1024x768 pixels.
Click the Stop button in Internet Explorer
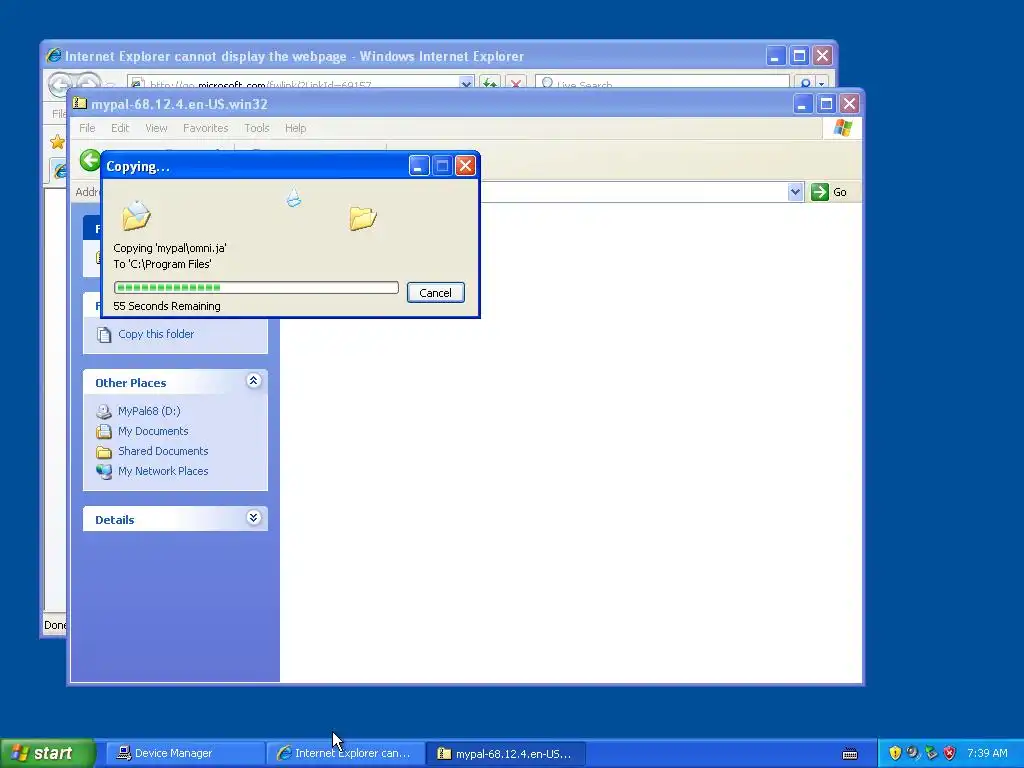(516, 83)
